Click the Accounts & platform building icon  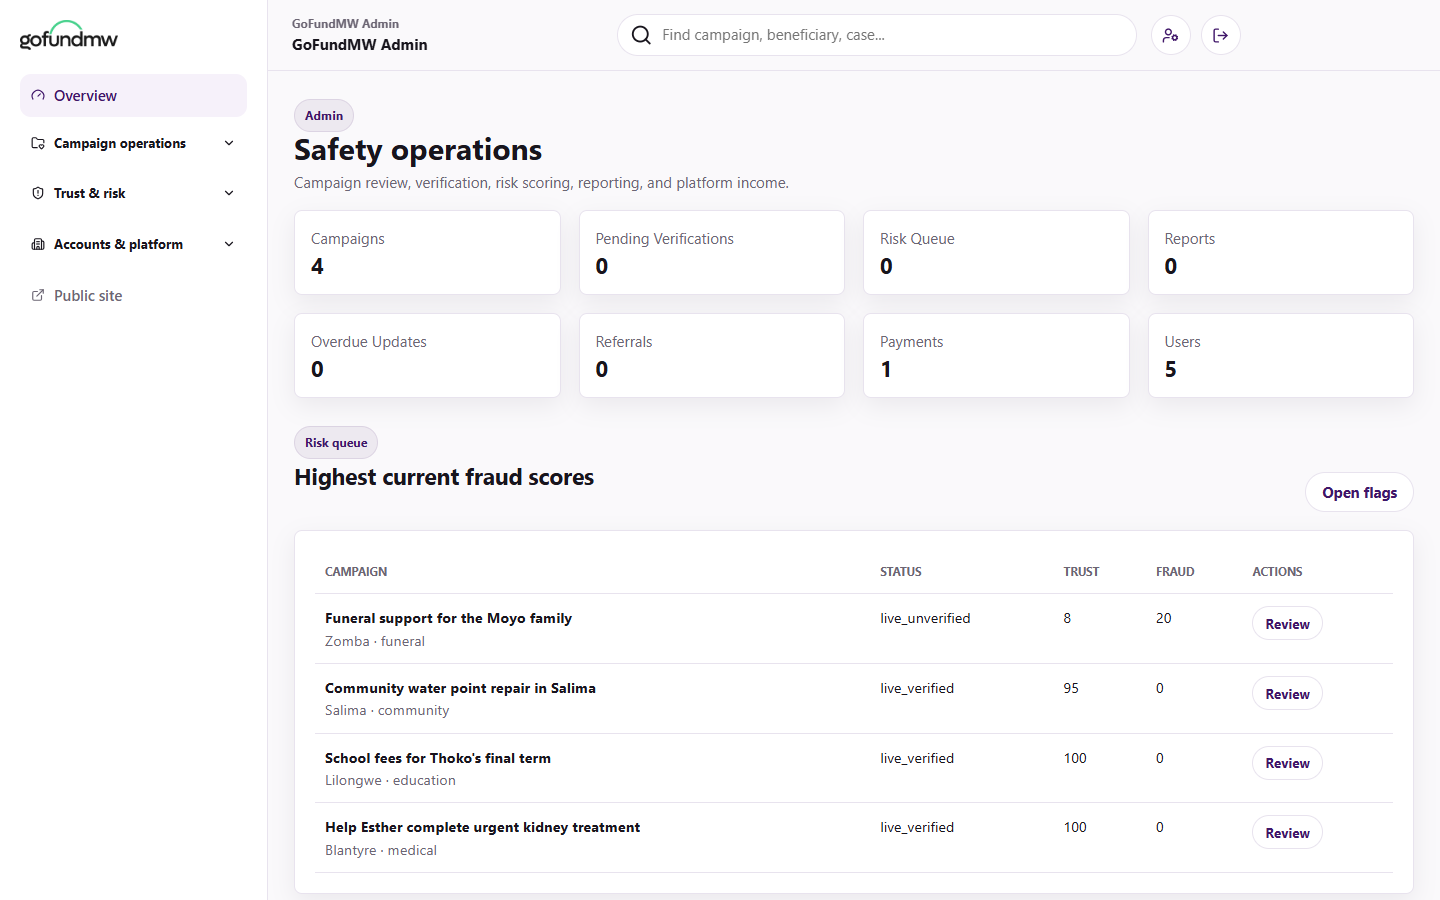coord(38,244)
